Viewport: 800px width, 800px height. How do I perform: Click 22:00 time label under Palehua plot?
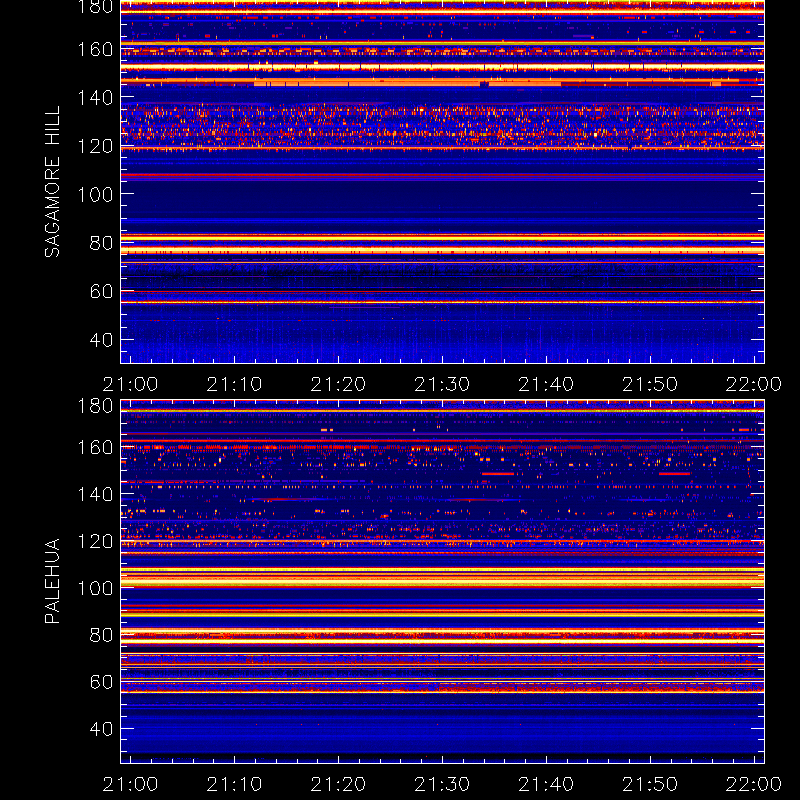pyautogui.click(x=754, y=784)
